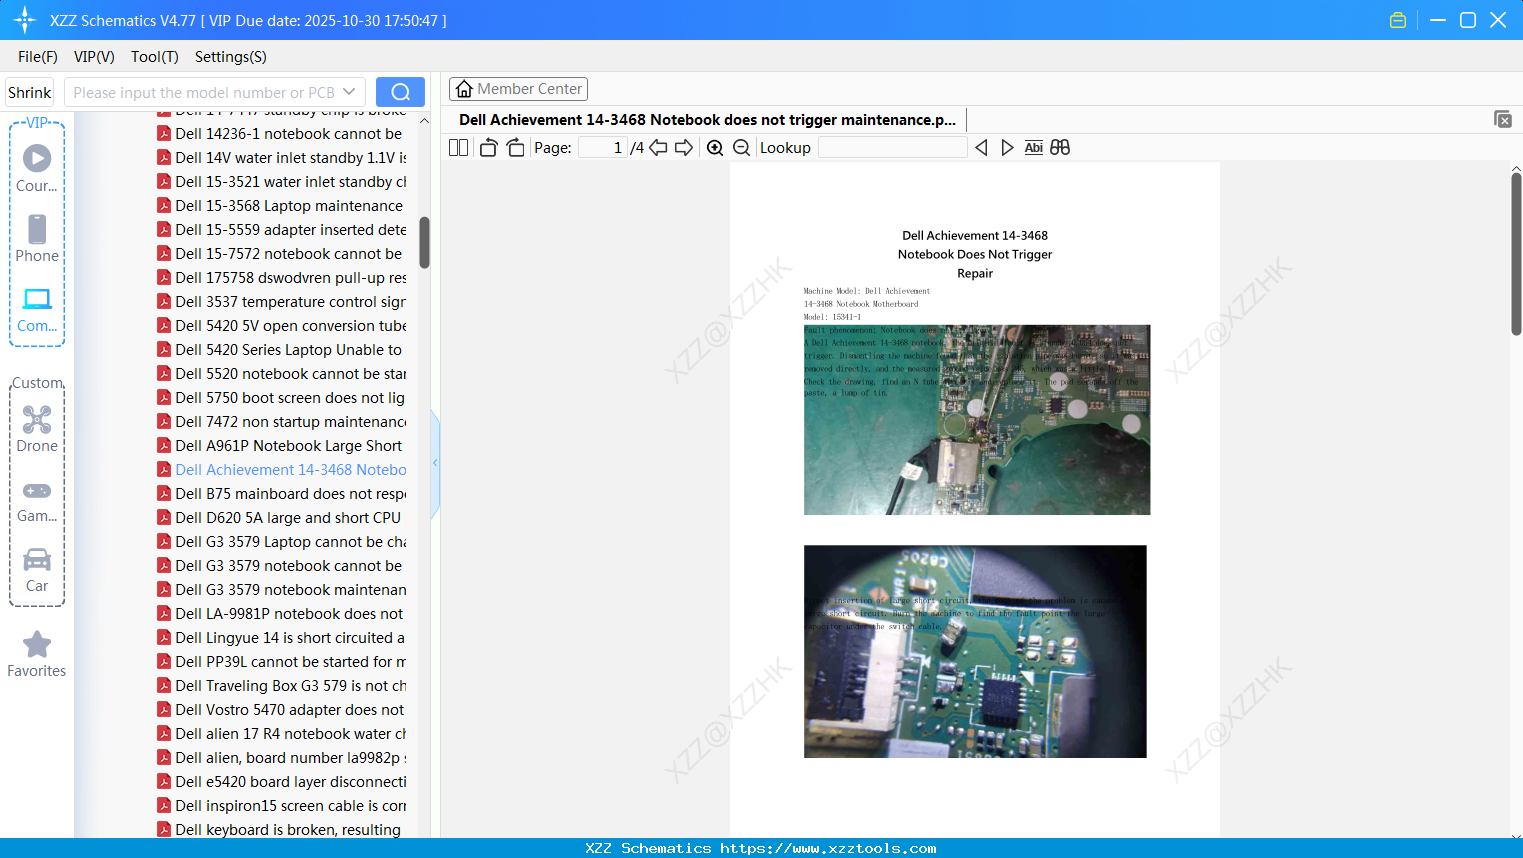Zoom in on the document

click(x=715, y=148)
